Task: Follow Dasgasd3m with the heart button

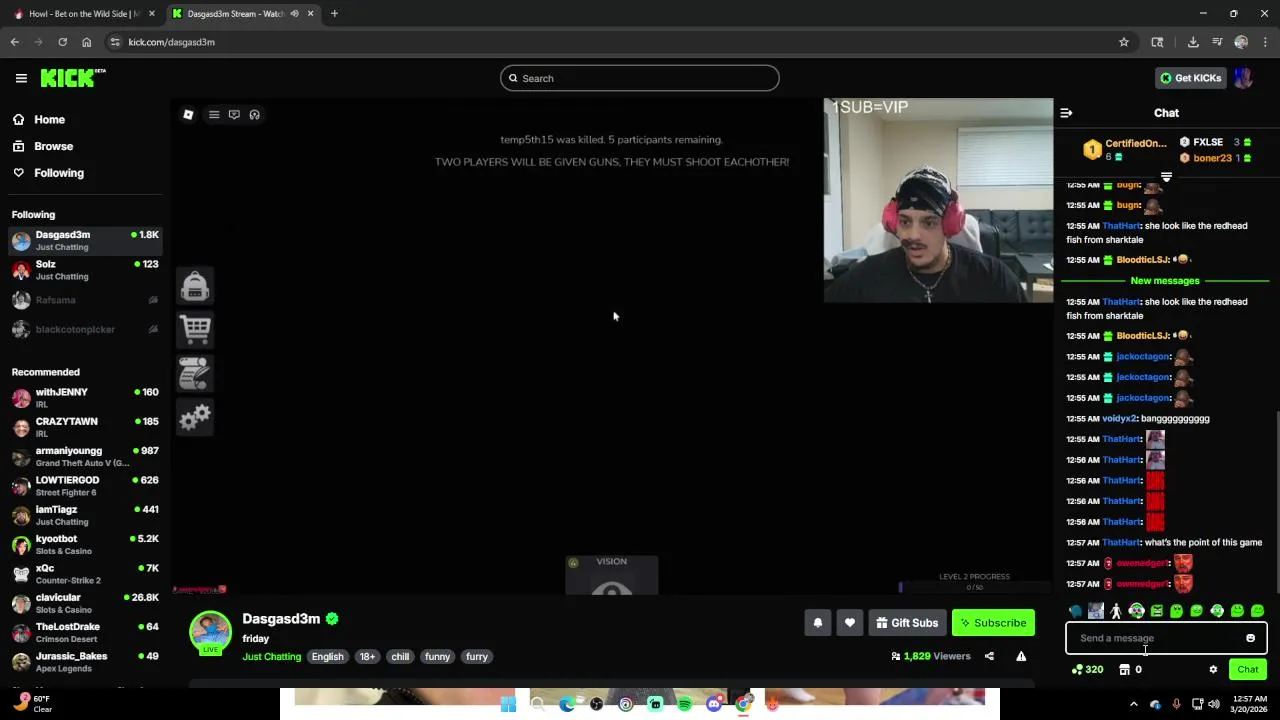Action: click(850, 623)
